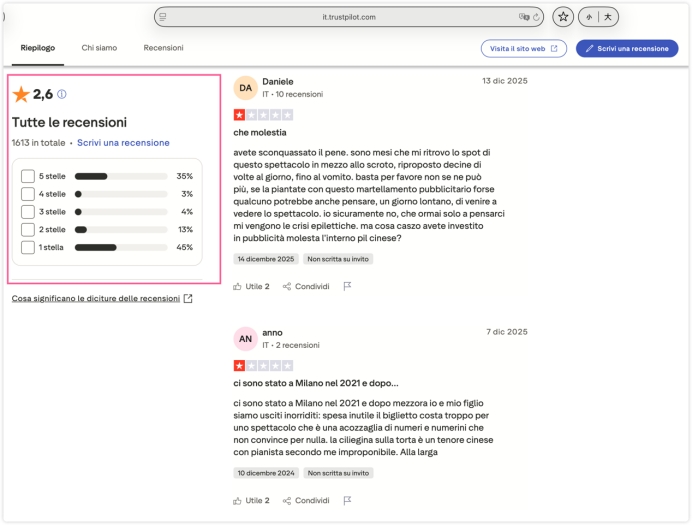Click the share icon on anno's review
The image size is (693, 525).
[x=287, y=500]
